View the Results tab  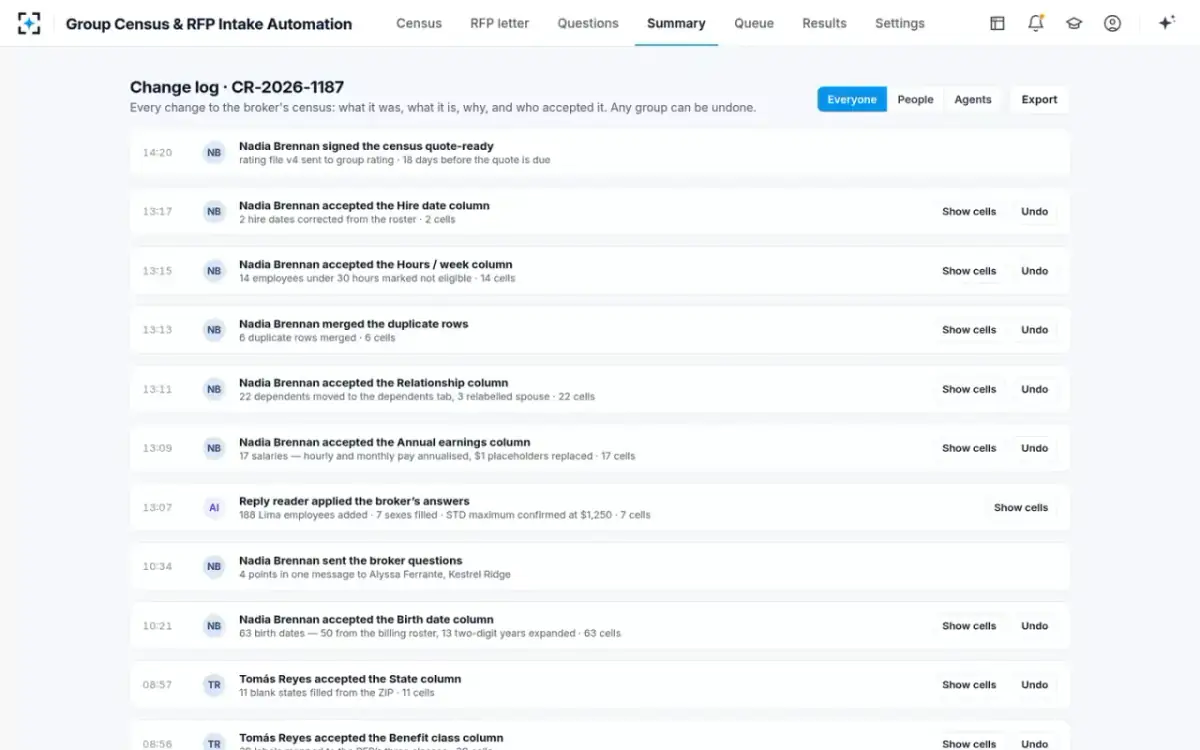point(824,23)
